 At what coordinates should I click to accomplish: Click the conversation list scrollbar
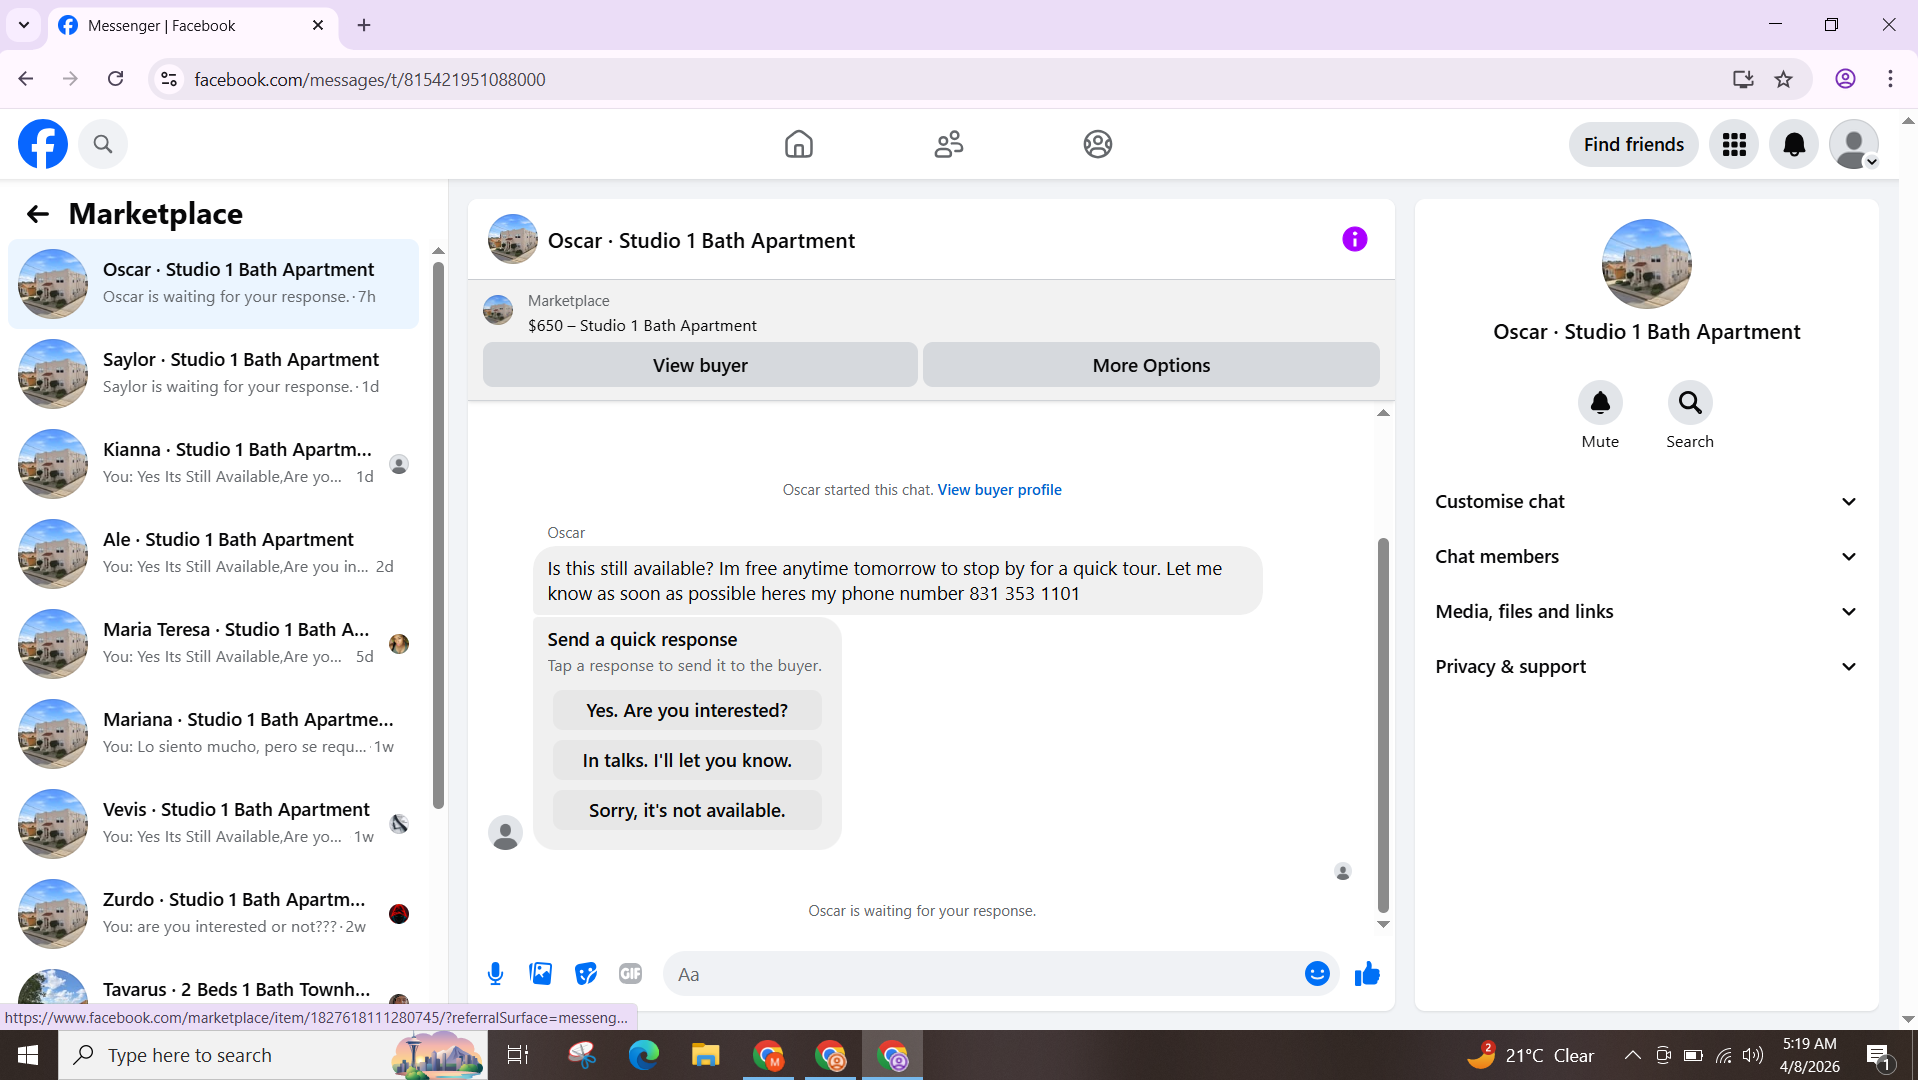[438, 535]
